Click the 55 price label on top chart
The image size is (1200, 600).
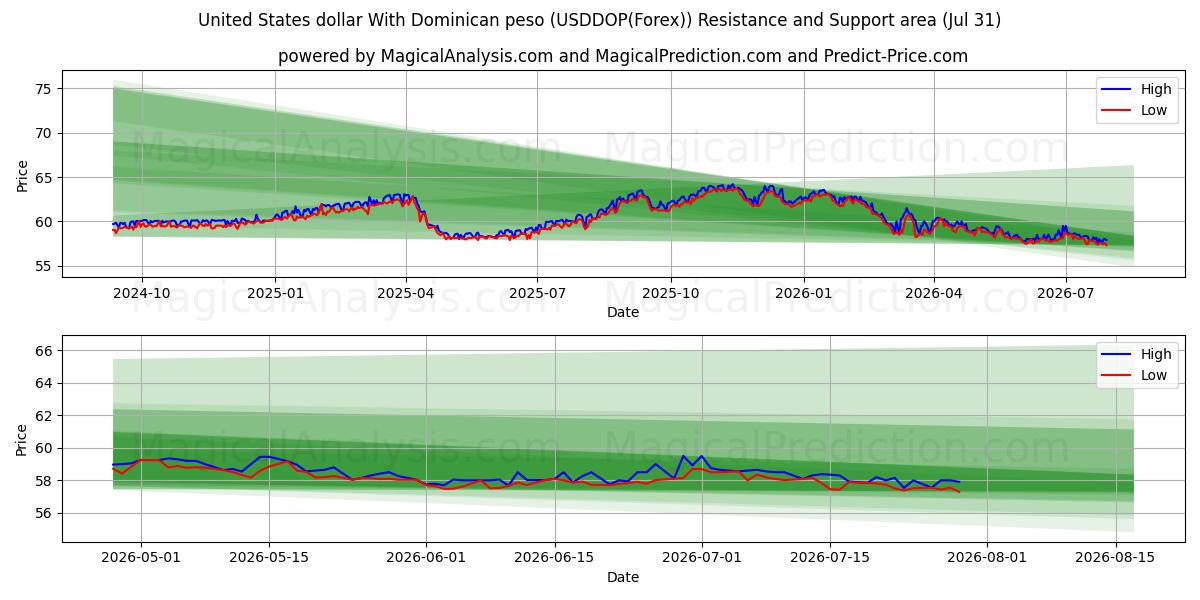46,266
